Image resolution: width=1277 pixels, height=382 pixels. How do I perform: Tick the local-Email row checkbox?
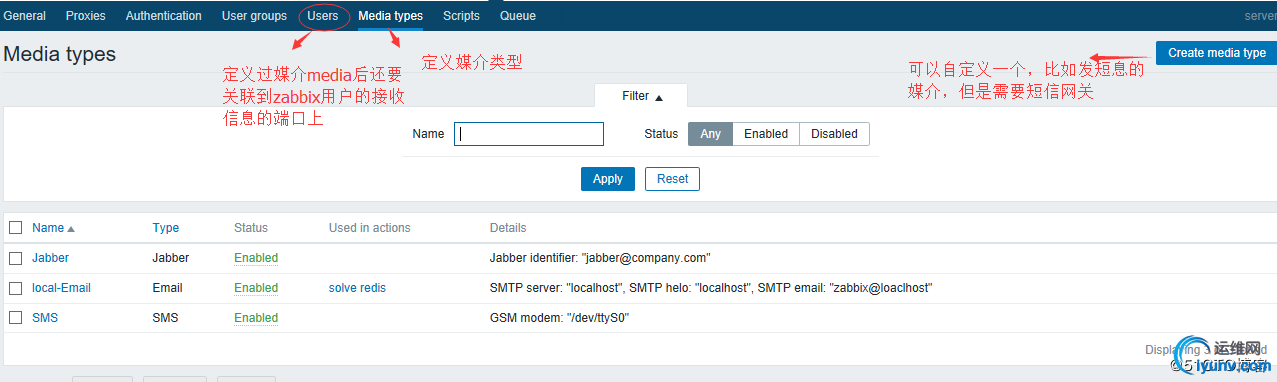[x=15, y=288]
